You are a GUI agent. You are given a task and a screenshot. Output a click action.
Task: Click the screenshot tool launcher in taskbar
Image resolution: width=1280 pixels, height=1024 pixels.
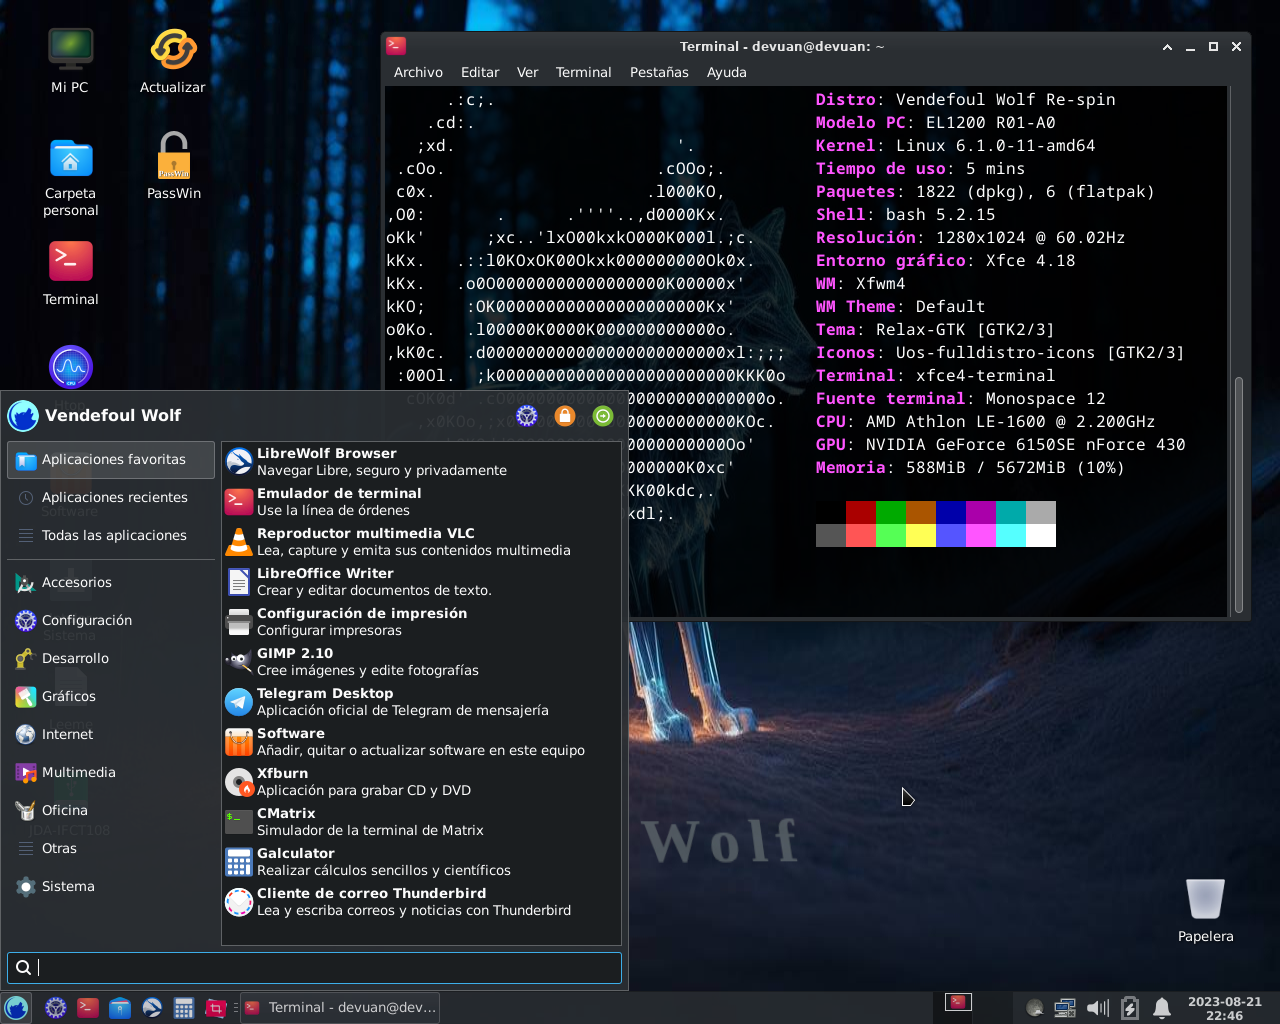pyautogui.click(x=216, y=1008)
